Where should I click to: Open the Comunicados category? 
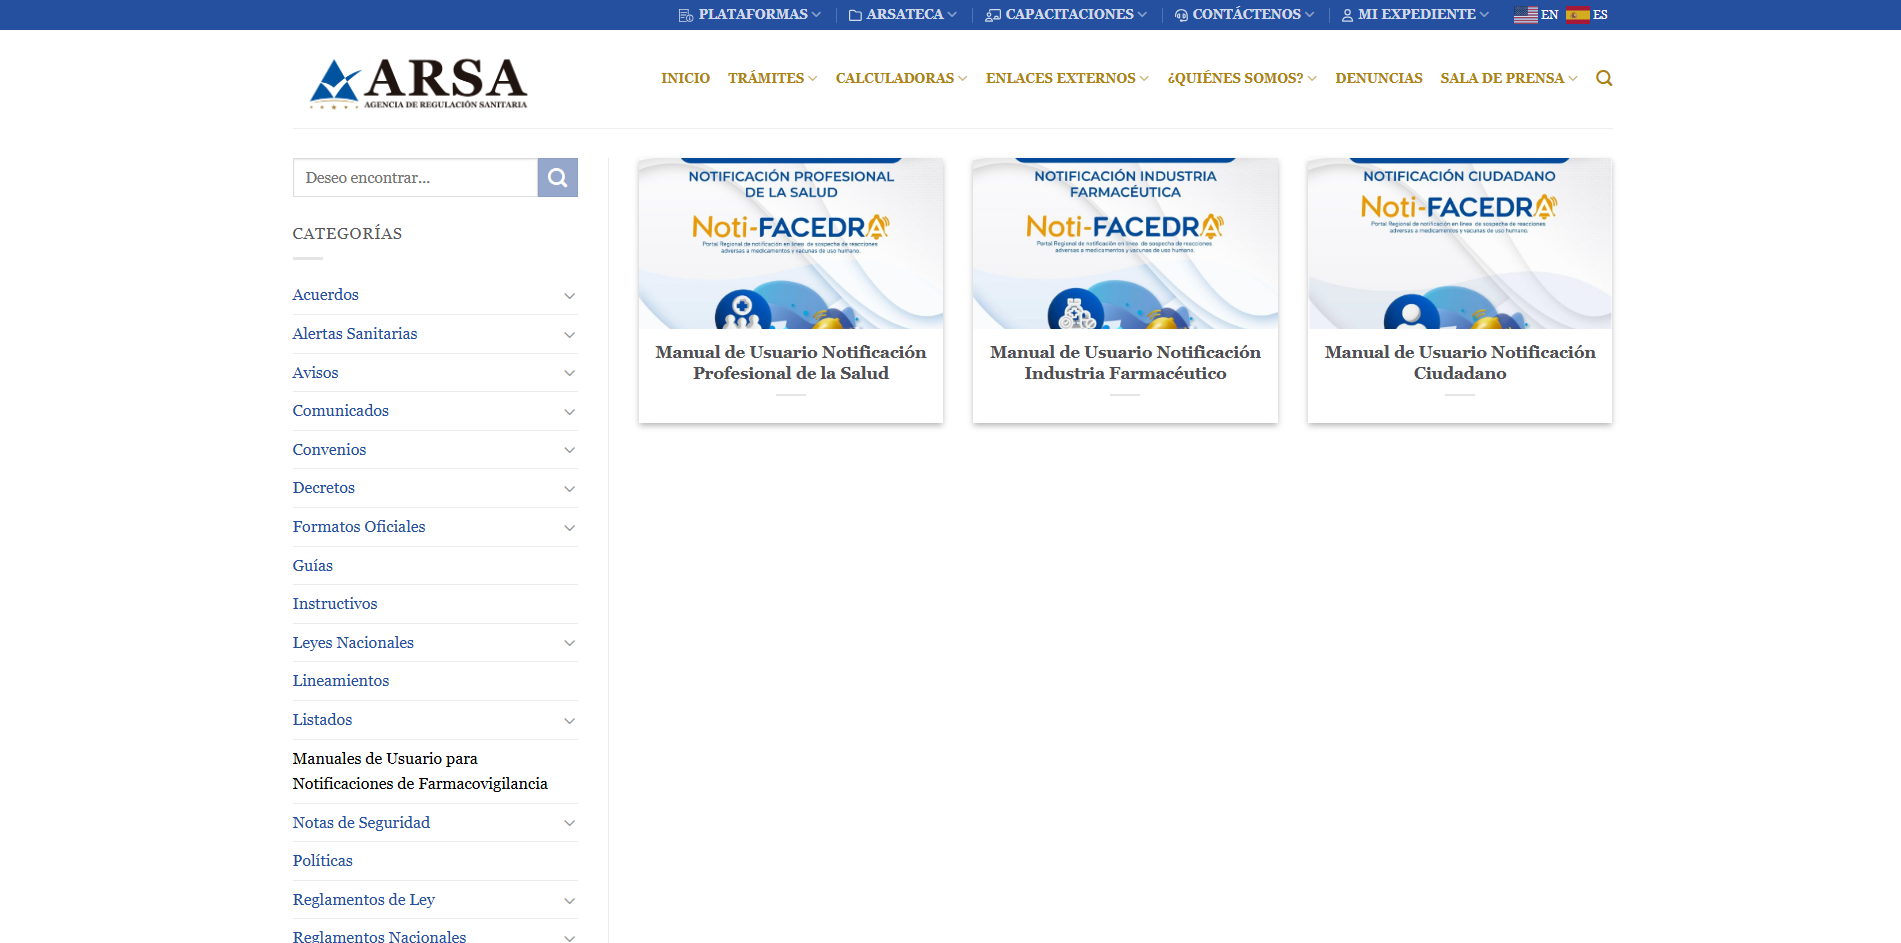(x=340, y=411)
